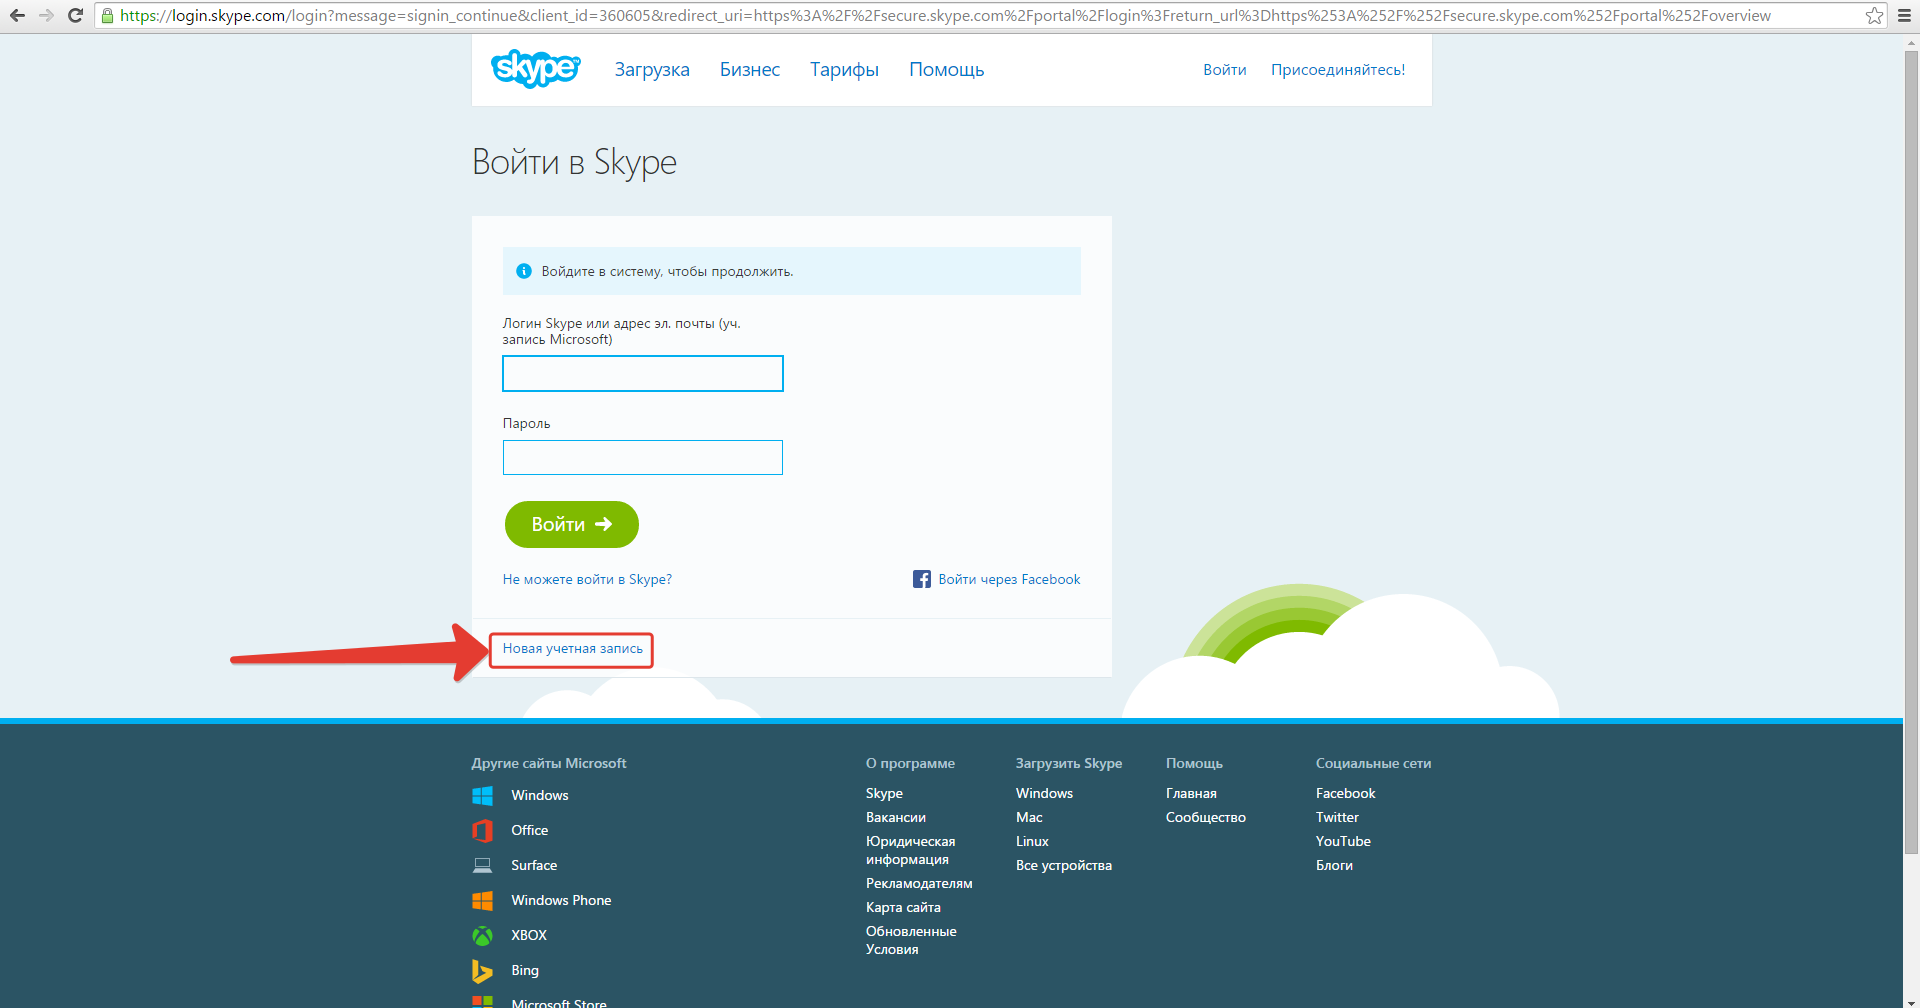Open the Facebook link under Социальные сети
The height and width of the screenshot is (1008, 1920).
(1345, 793)
